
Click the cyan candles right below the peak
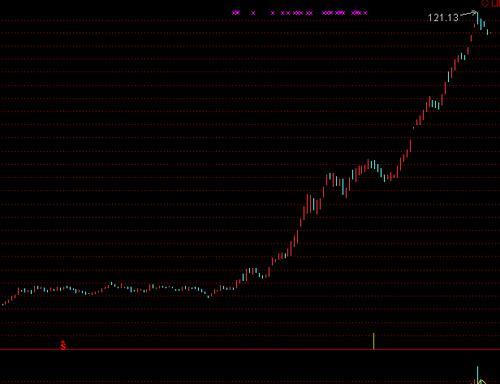[x=482, y=24]
